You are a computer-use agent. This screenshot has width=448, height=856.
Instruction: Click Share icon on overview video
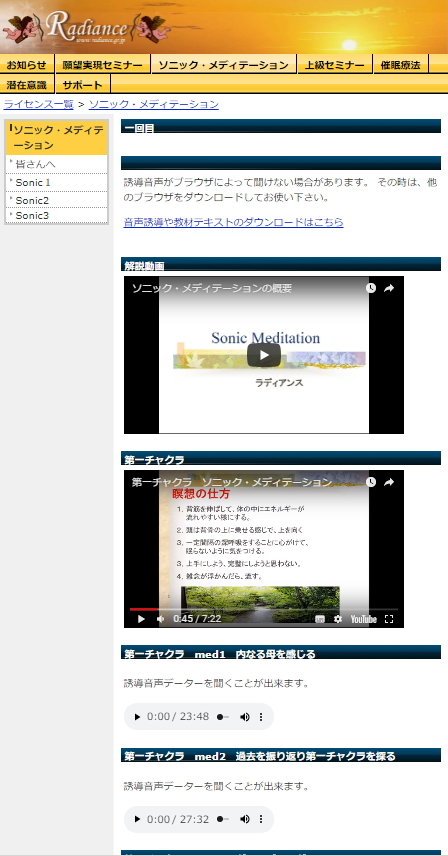(389, 288)
